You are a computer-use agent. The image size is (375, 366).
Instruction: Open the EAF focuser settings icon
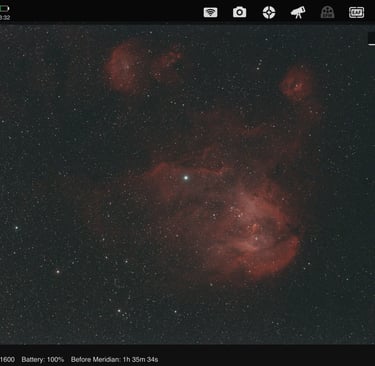tap(356, 13)
